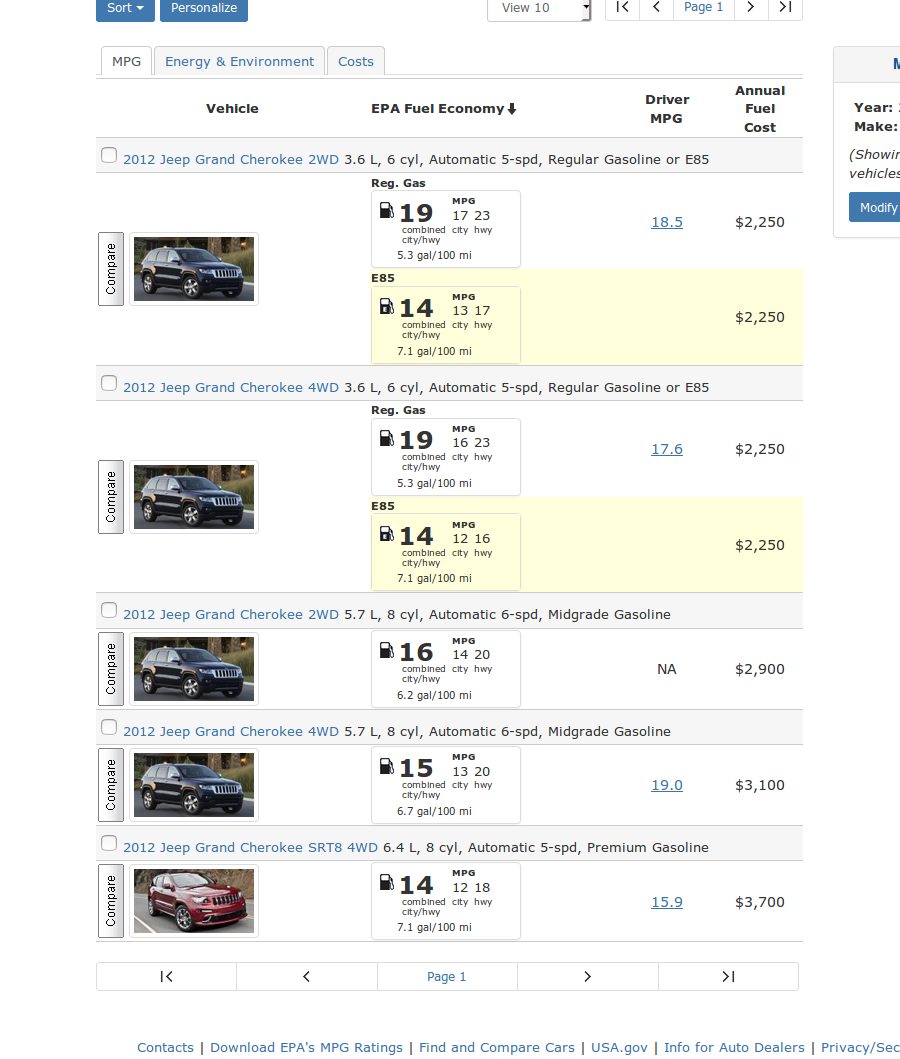Click photo of red Grand Cherokee SRT8
This screenshot has height=1059, width=900.
pos(194,901)
